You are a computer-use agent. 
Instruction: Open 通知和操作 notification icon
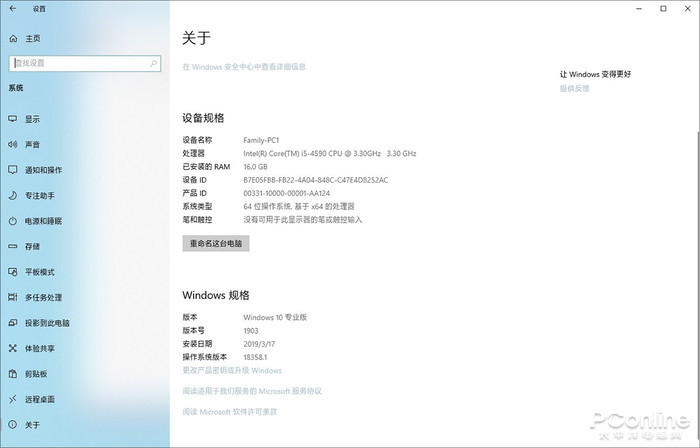pos(12,170)
